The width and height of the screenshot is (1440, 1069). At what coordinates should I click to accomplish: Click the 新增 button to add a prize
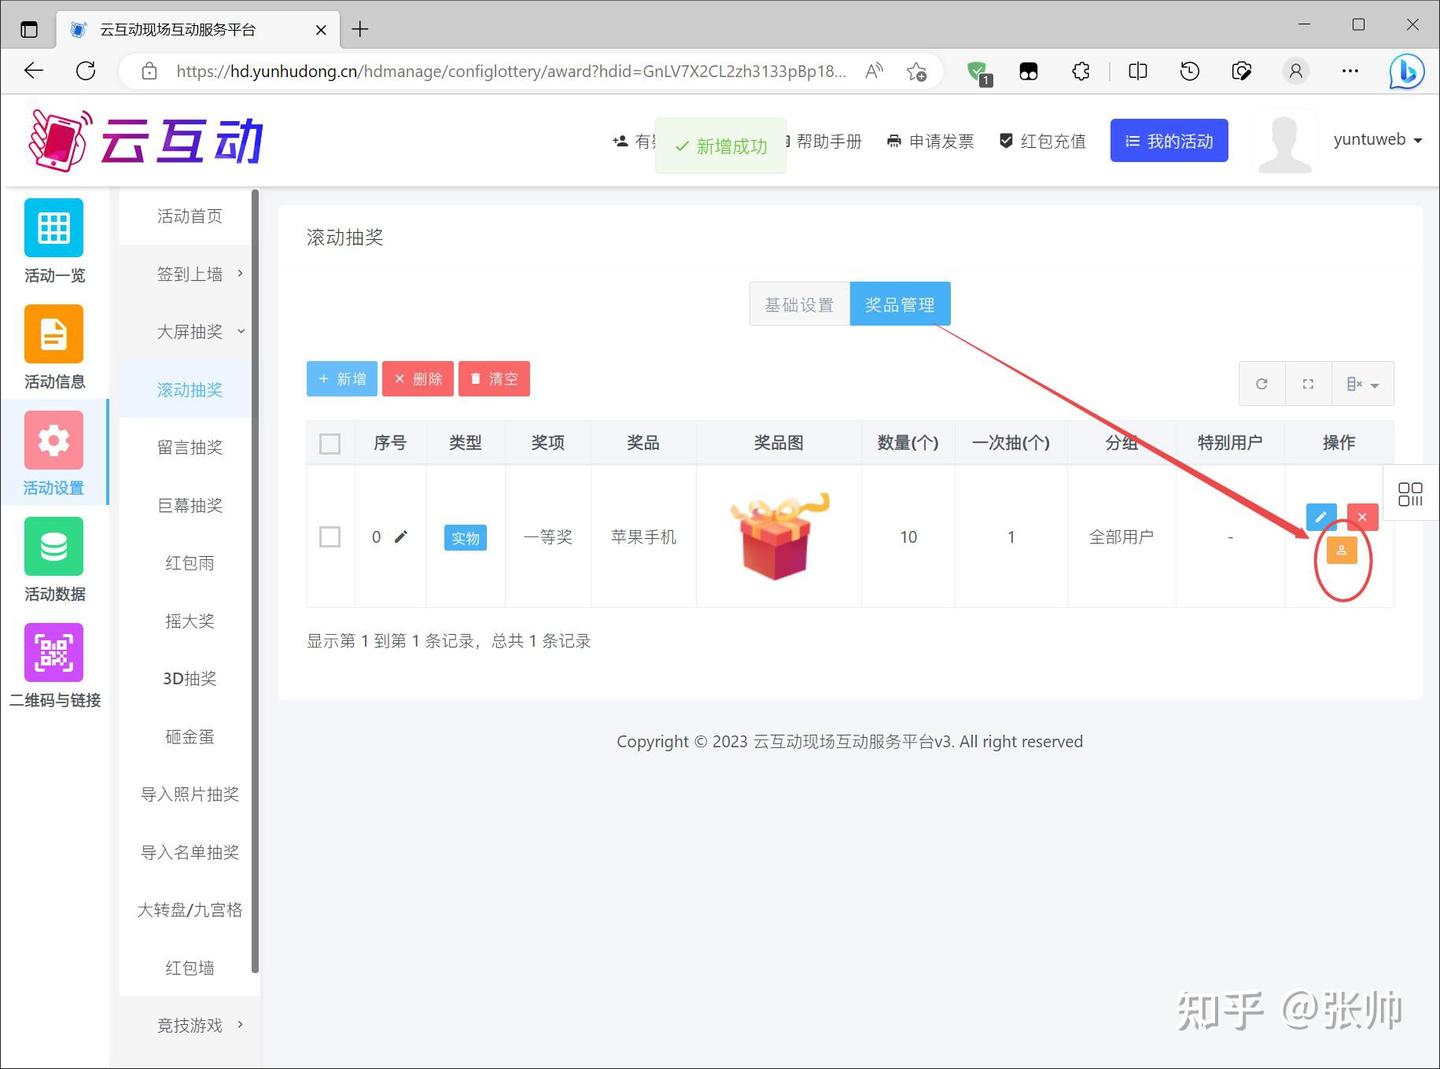341,378
